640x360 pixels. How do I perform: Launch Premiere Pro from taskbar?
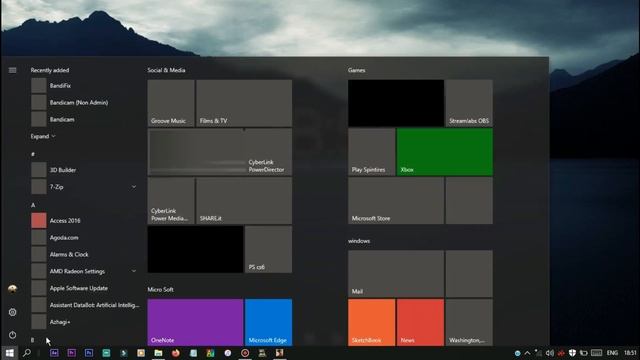71,353
